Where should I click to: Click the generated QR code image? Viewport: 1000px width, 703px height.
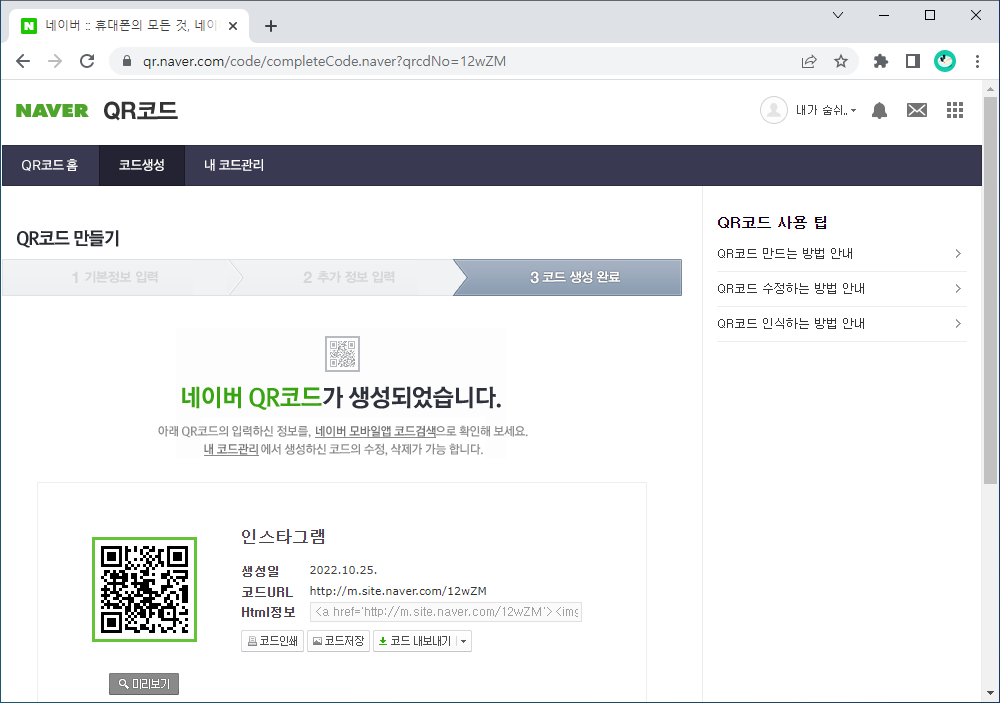pyautogui.click(x=145, y=589)
